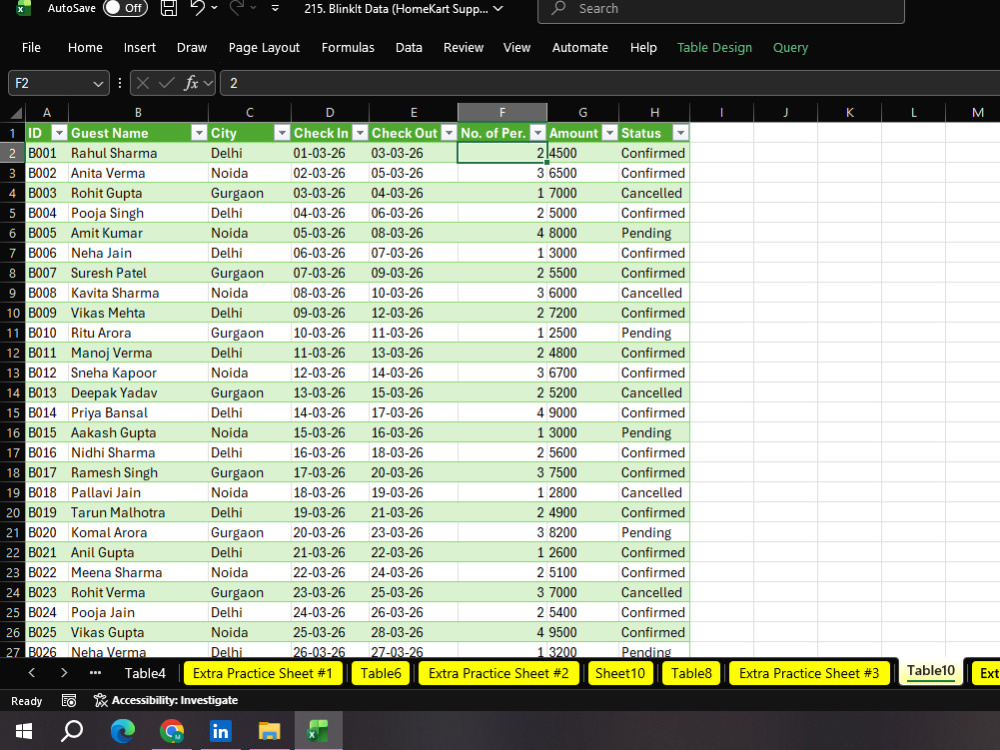Click Status cell for Amit Kumar
The image size is (1000, 750).
[x=654, y=233]
